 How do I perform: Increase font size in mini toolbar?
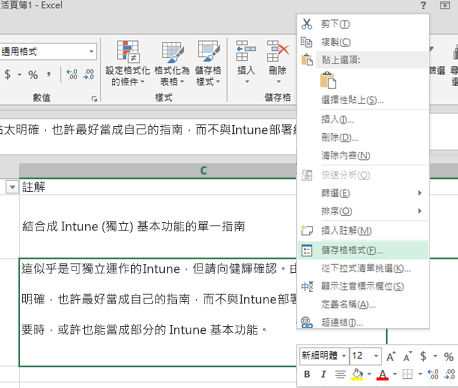391,356
